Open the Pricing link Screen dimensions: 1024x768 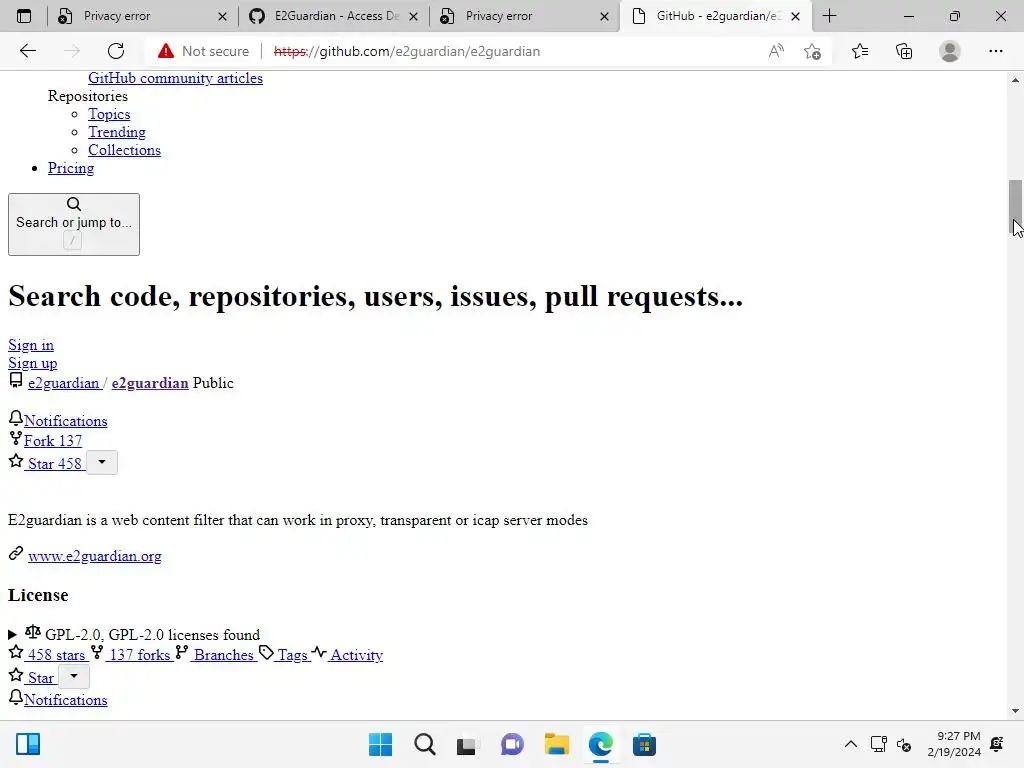(x=71, y=168)
